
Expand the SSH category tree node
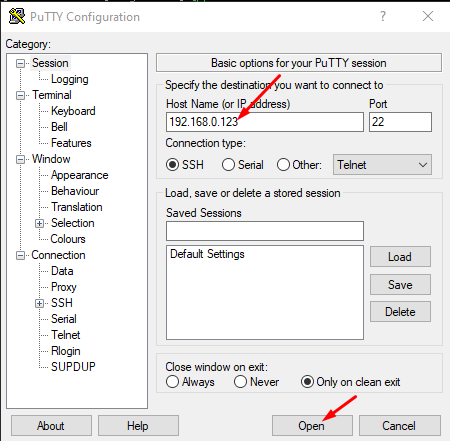(39, 303)
